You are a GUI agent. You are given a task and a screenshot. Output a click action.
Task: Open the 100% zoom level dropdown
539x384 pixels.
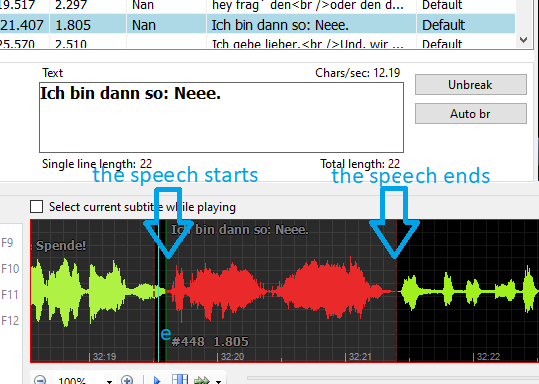(109, 381)
